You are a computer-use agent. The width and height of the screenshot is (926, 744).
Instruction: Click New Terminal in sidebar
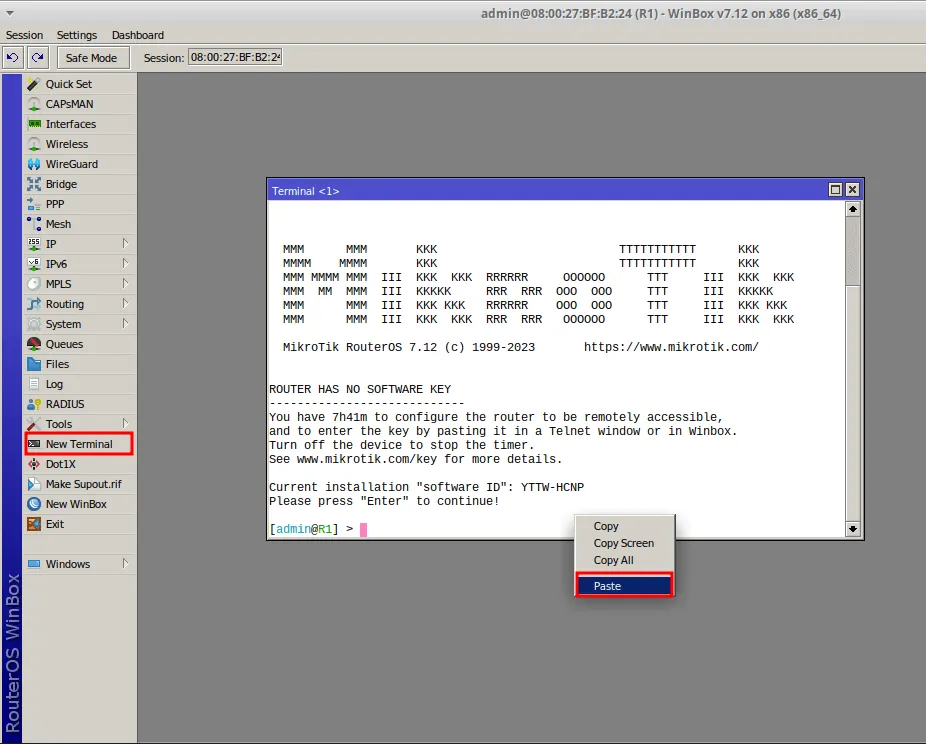(79, 444)
